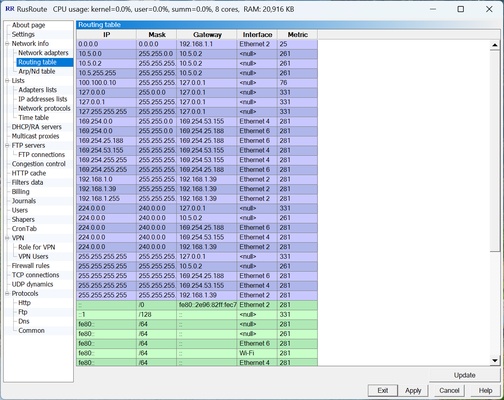Screen dimensions: 504x400
Task: Select TCP connections in the tree
Action: [35, 275]
